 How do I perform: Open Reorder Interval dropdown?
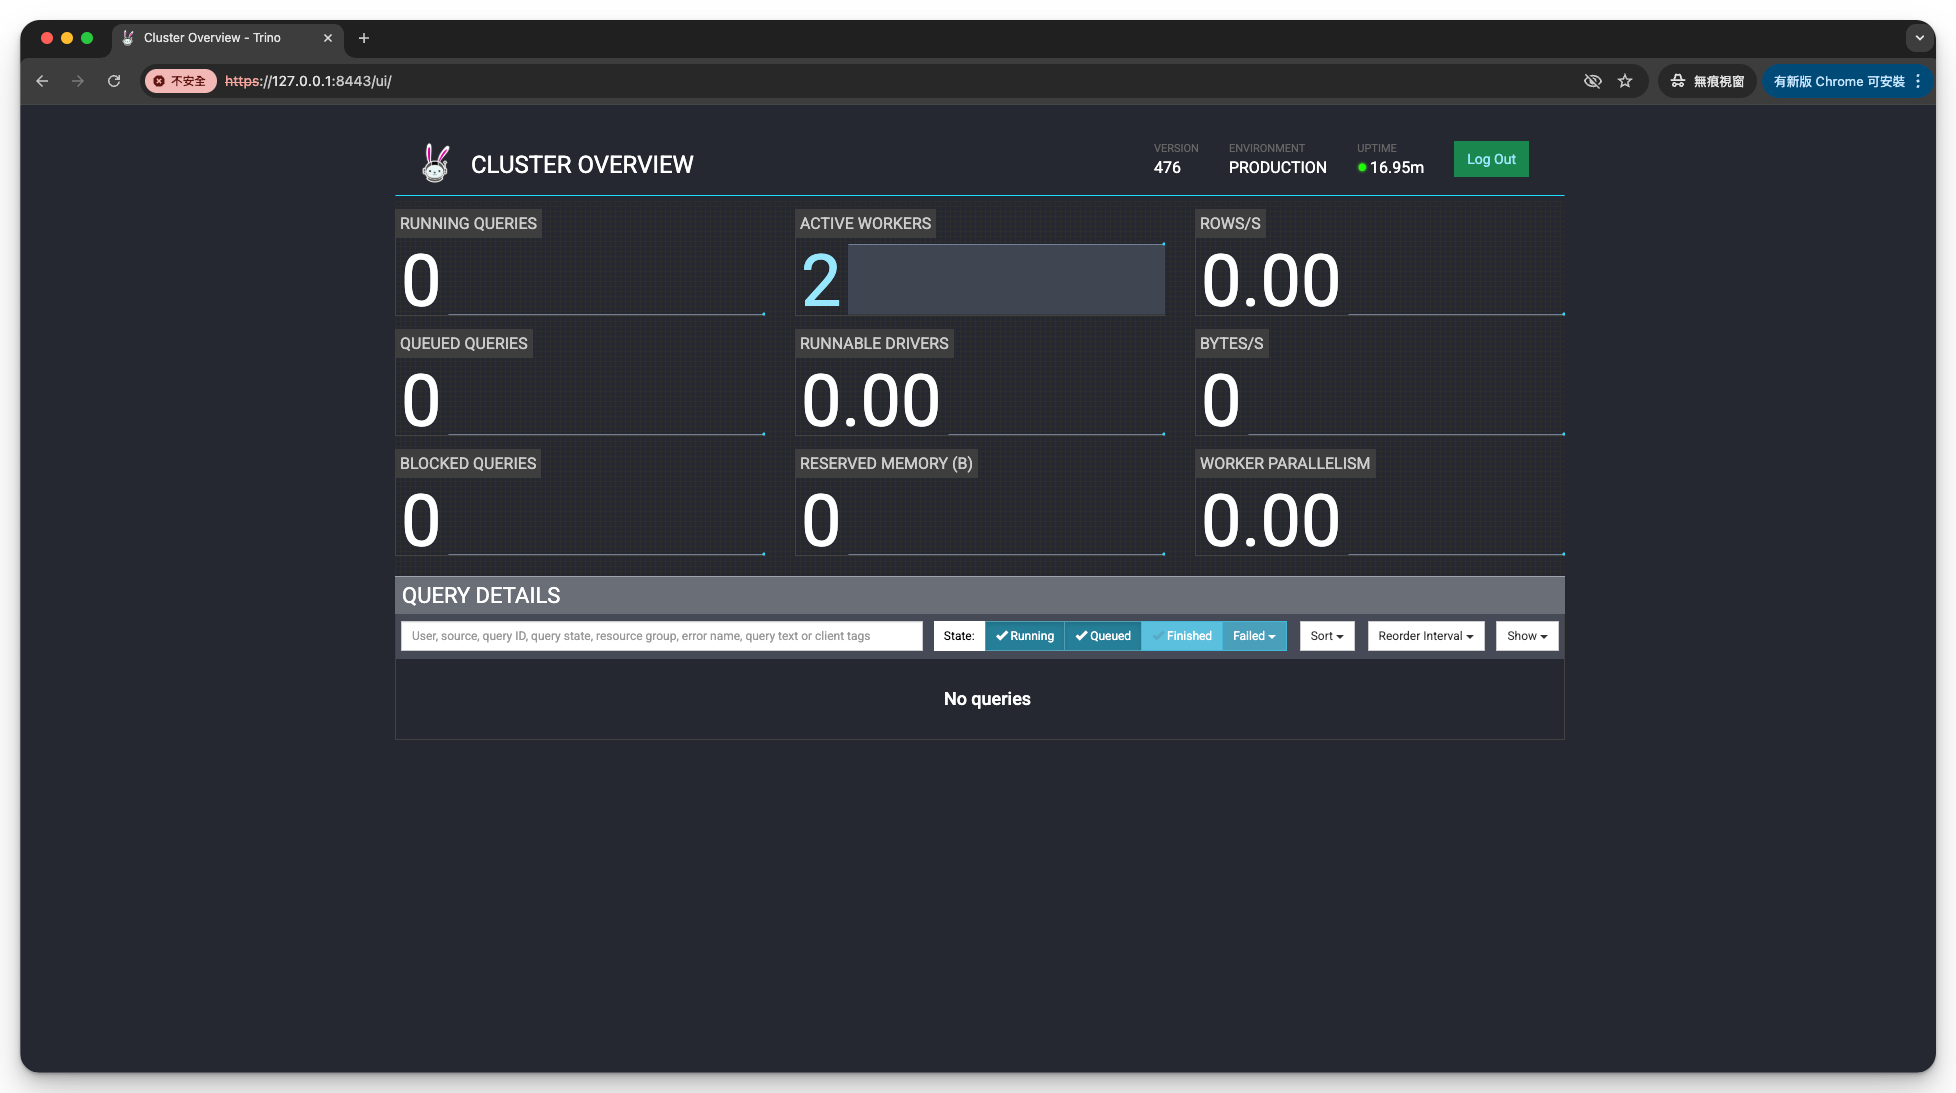coord(1425,636)
